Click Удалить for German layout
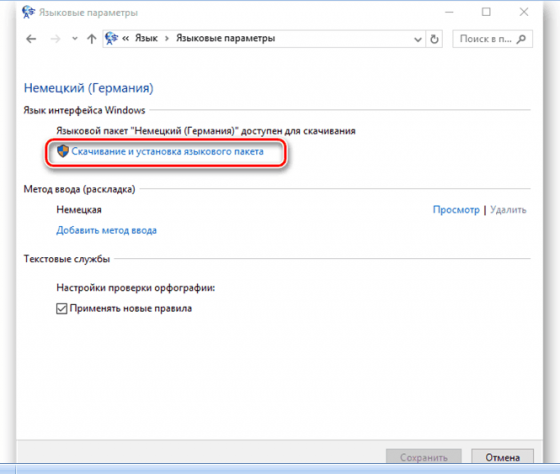Screen dimensions: 560x474 (x=508, y=210)
